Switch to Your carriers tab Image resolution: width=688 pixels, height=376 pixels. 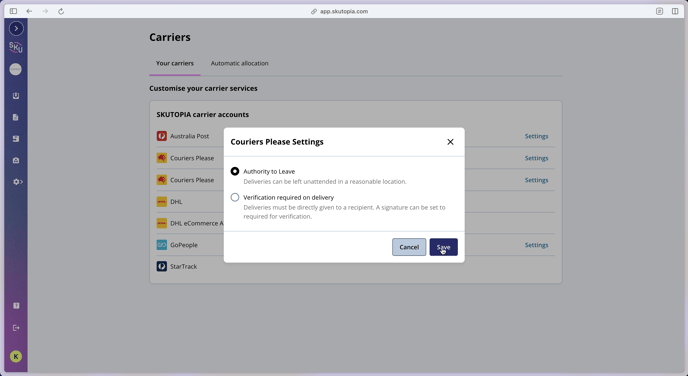click(175, 63)
